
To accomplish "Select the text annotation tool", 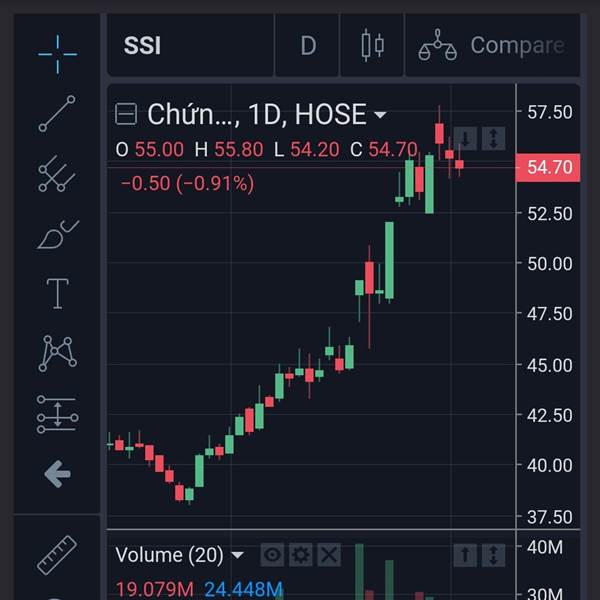I will tap(57, 293).
